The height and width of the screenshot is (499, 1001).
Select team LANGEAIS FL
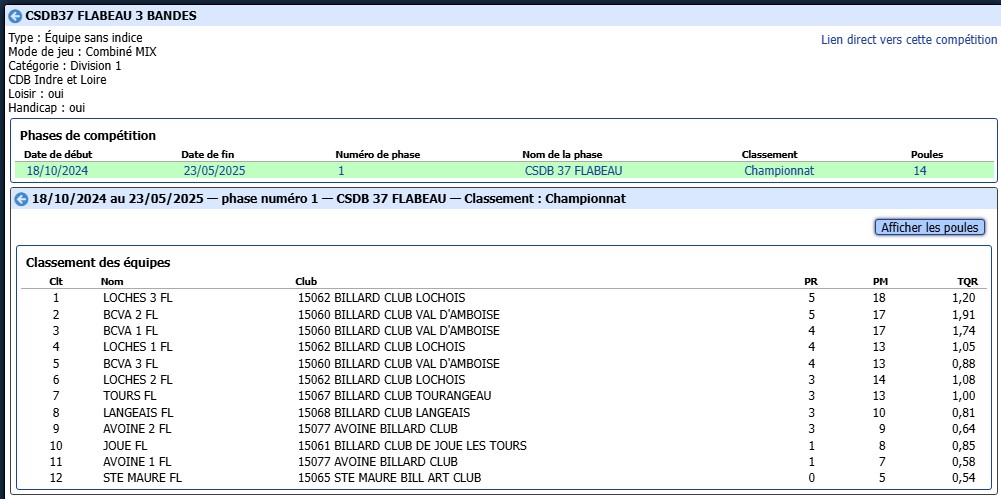pos(138,413)
